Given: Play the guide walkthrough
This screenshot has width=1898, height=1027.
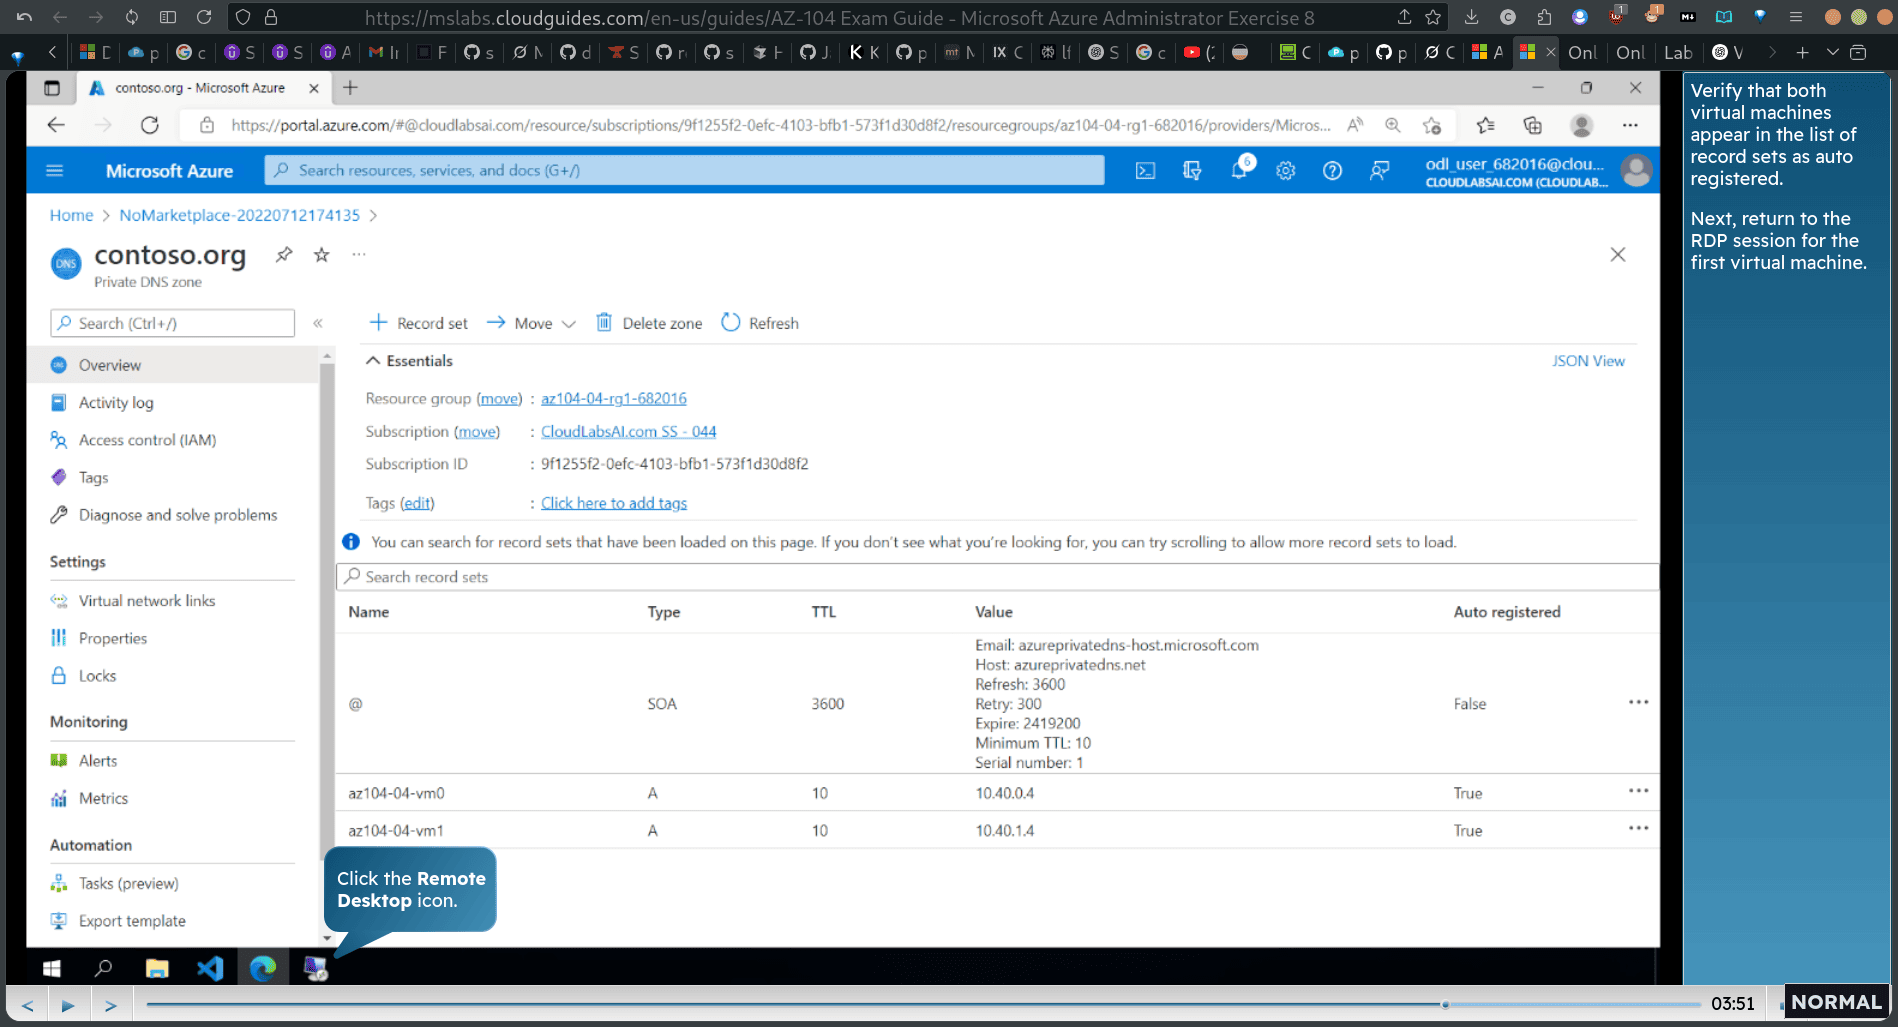Looking at the screenshot, I should (x=68, y=1005).
